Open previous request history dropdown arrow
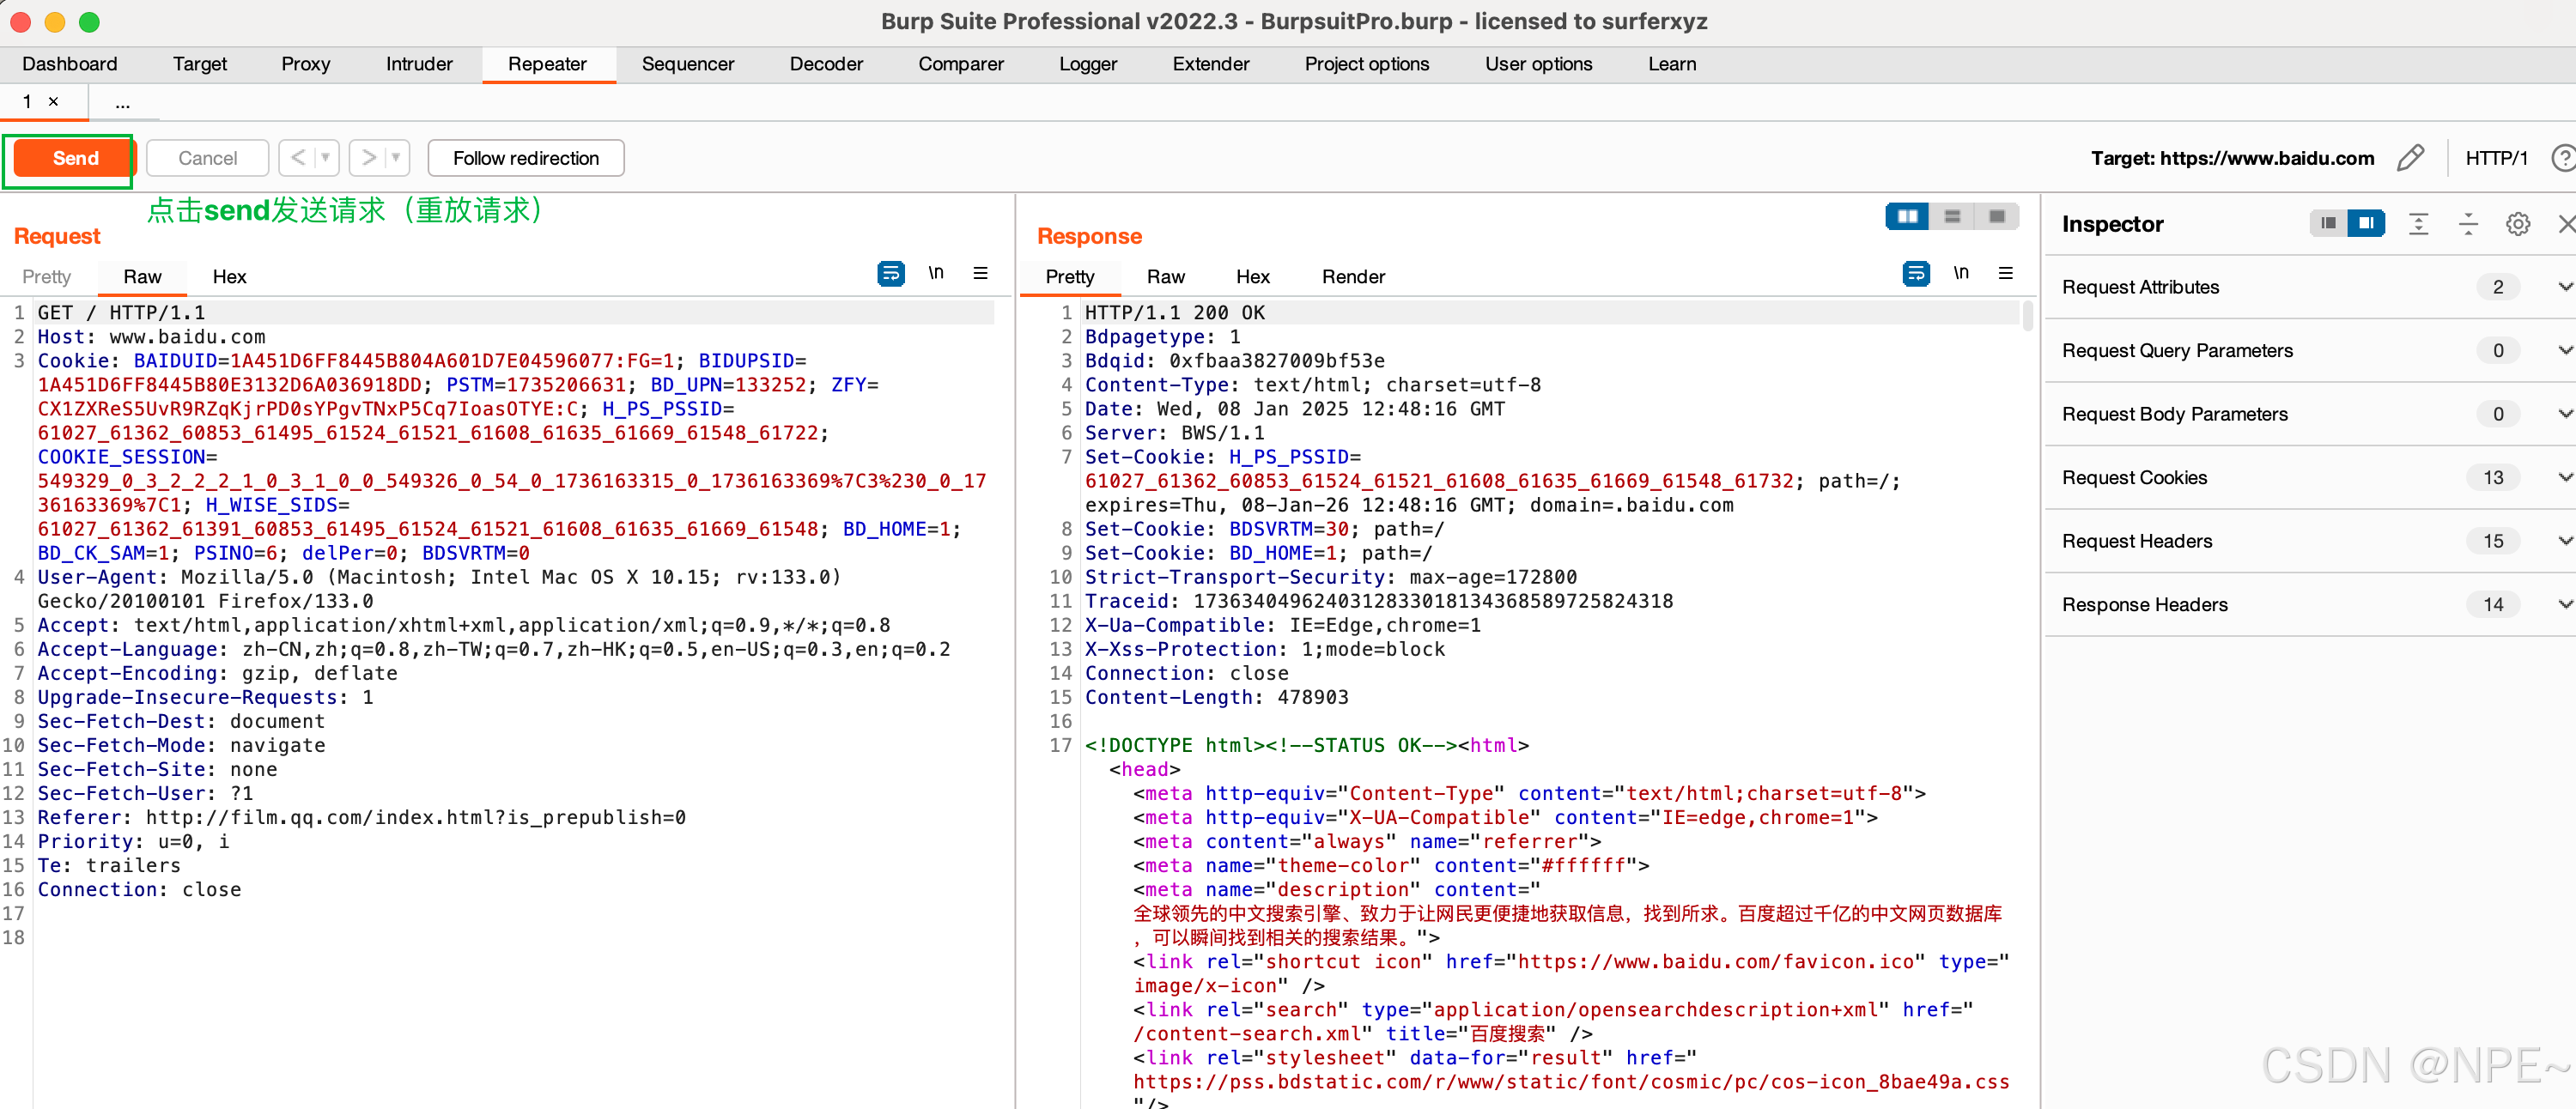The width and height of the screenshot is (2576, 1109). coord(325,158)
